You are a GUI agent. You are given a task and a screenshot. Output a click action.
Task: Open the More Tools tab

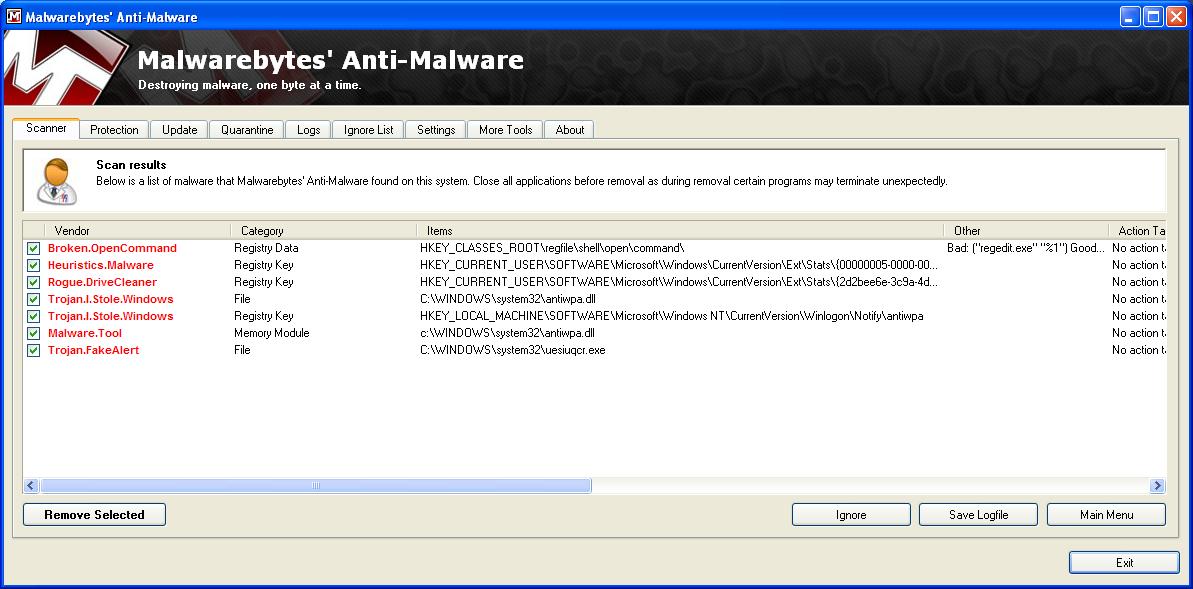pyautogui.click(x=505, y=130)
